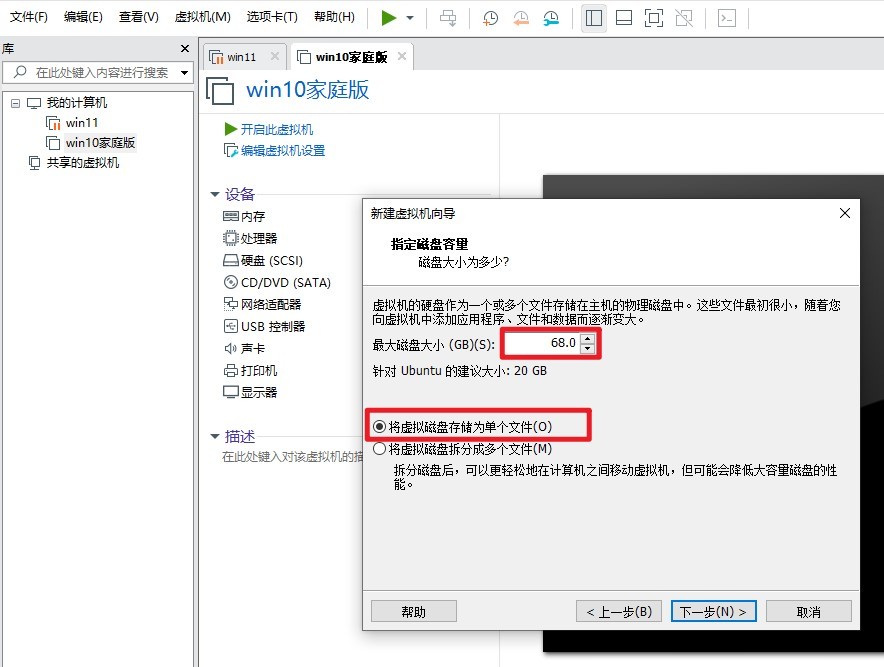Click the full screen mode icon

coord(653,18)
